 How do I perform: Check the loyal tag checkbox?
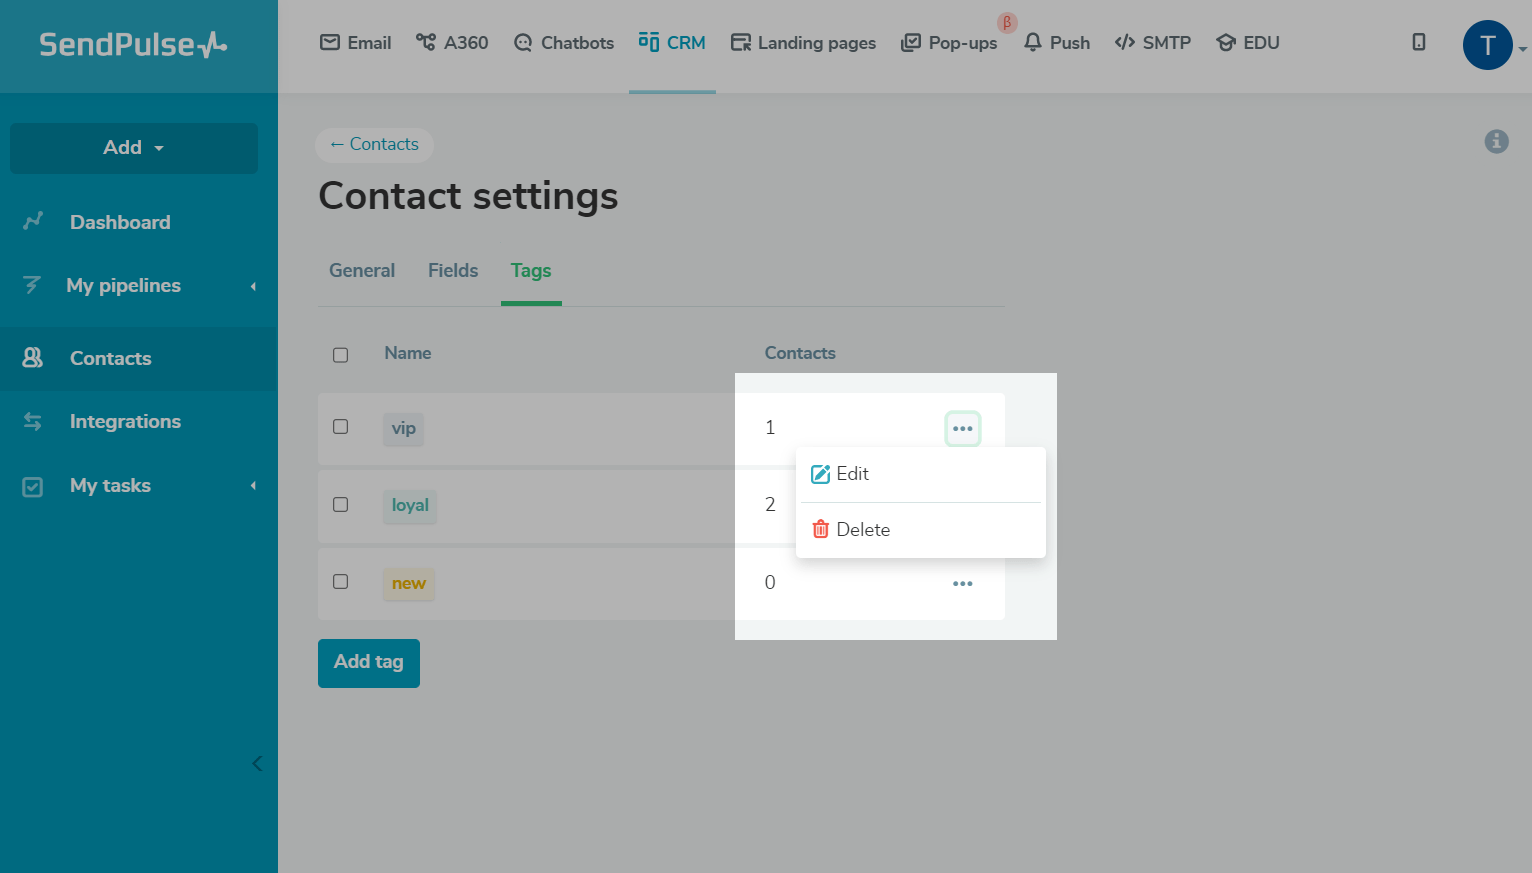341,505
